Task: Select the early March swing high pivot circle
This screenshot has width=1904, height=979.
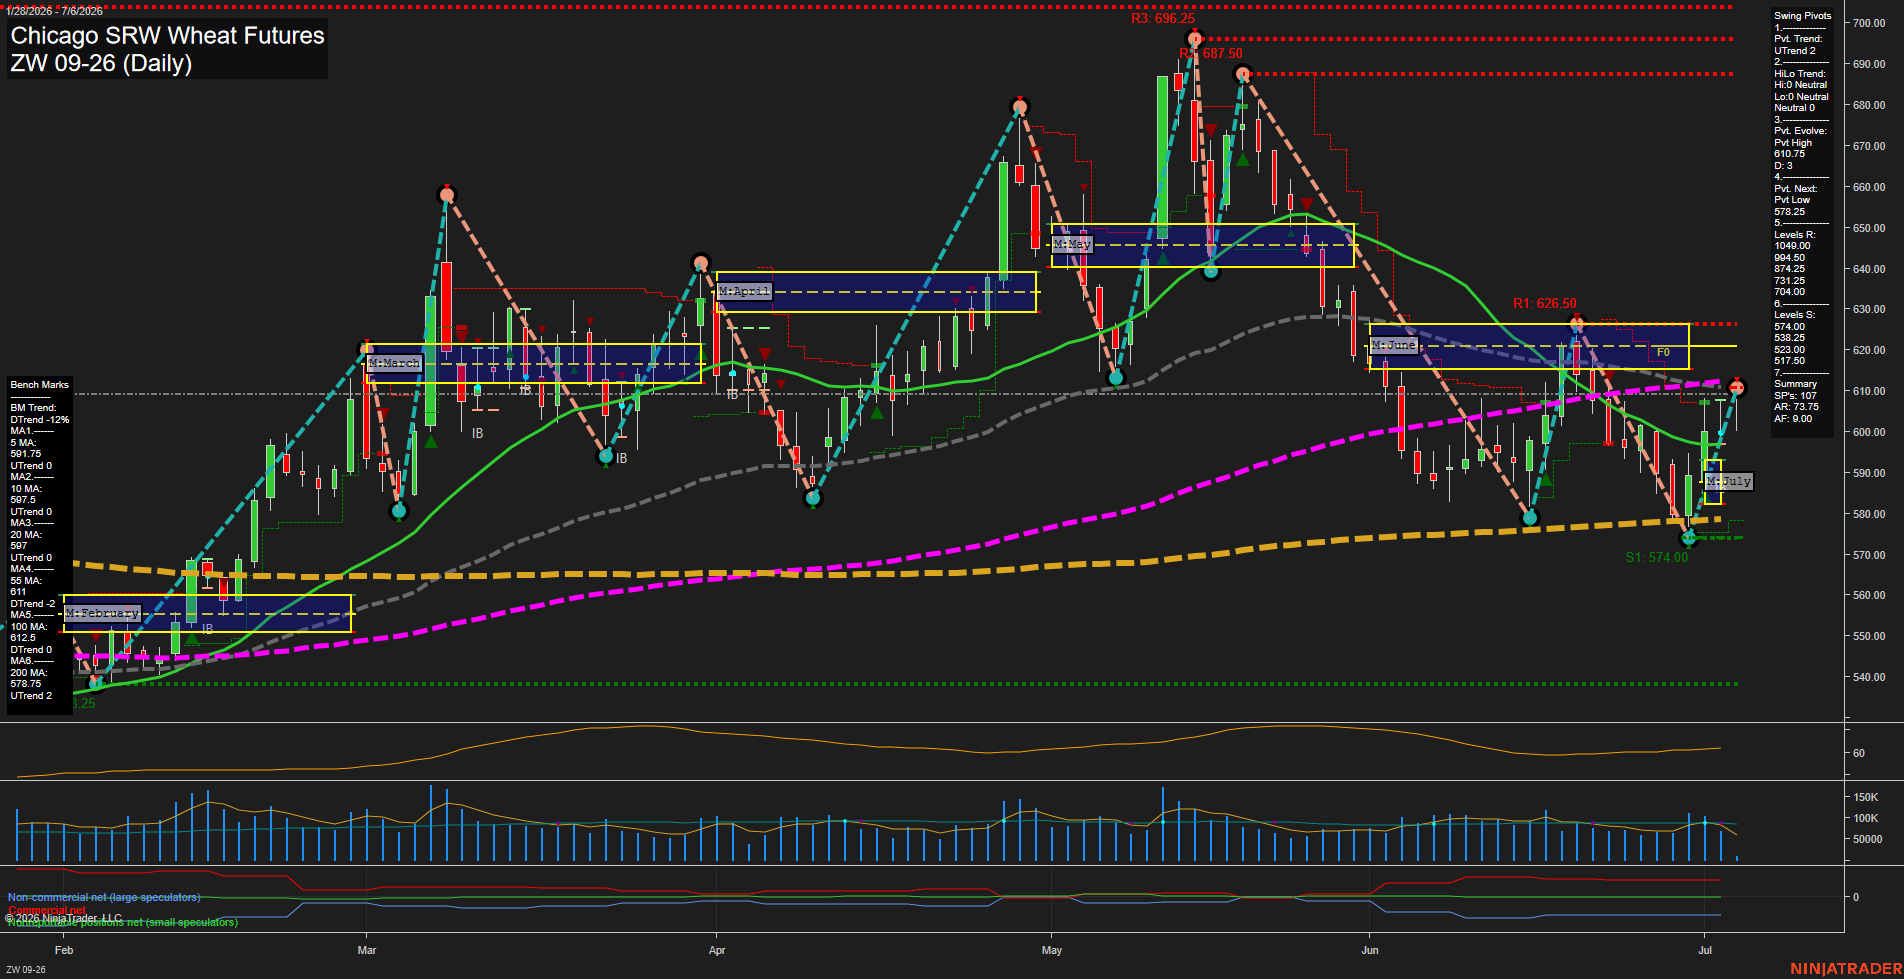Action: click(x=447, y=194)
